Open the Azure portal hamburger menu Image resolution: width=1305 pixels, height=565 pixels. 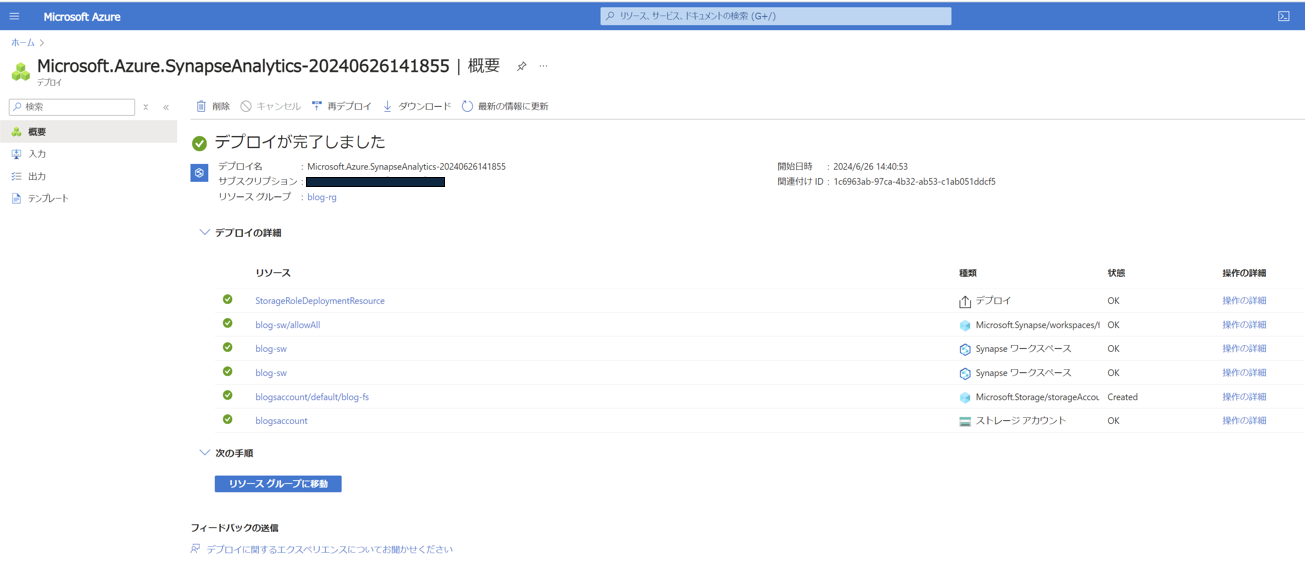(14, 16)
